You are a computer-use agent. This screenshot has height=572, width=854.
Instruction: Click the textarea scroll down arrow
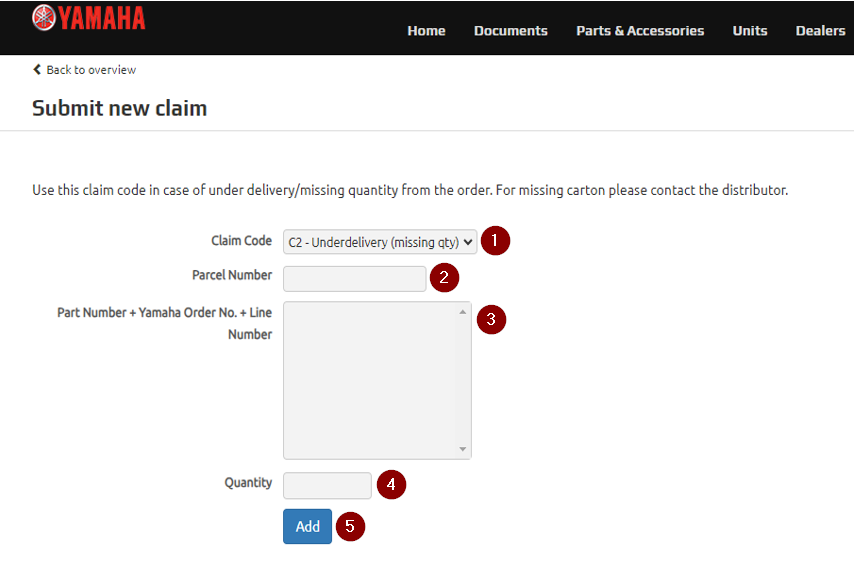point(462,449)
